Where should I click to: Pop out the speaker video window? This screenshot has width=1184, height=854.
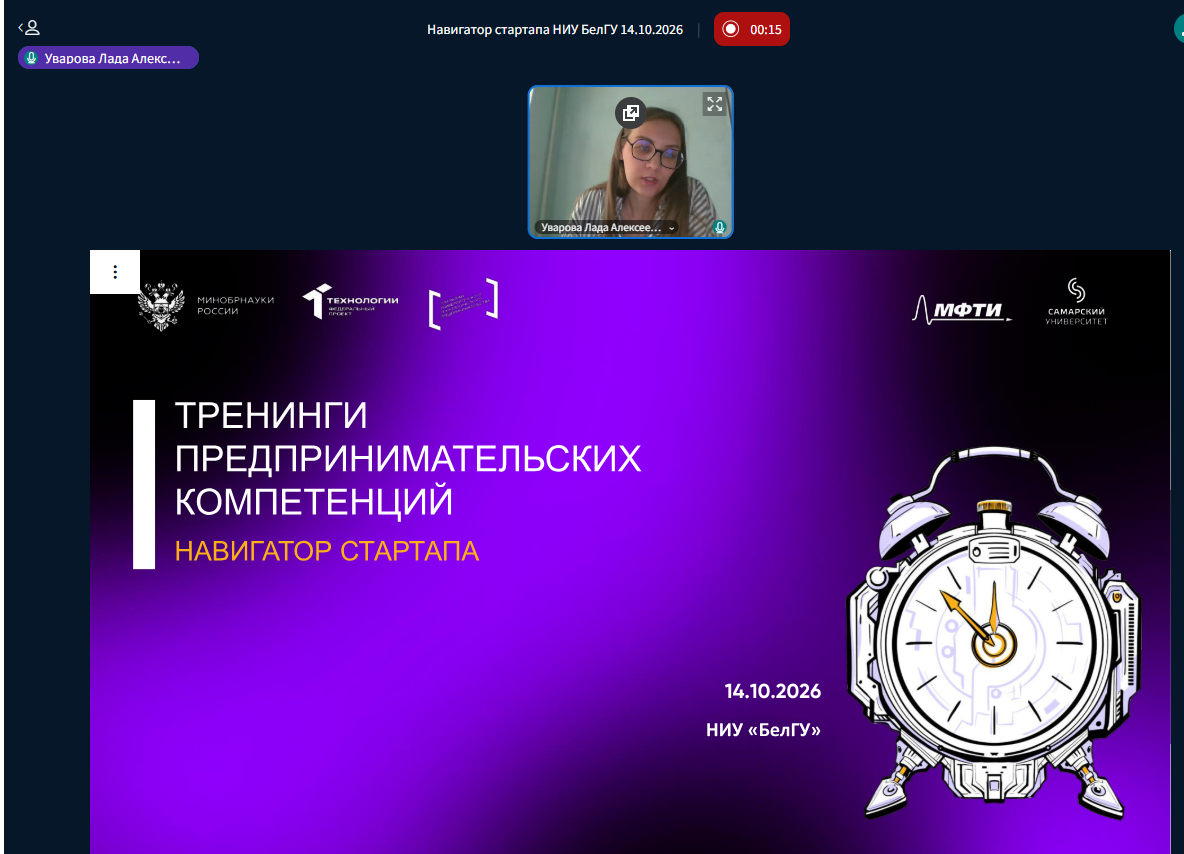631,113
